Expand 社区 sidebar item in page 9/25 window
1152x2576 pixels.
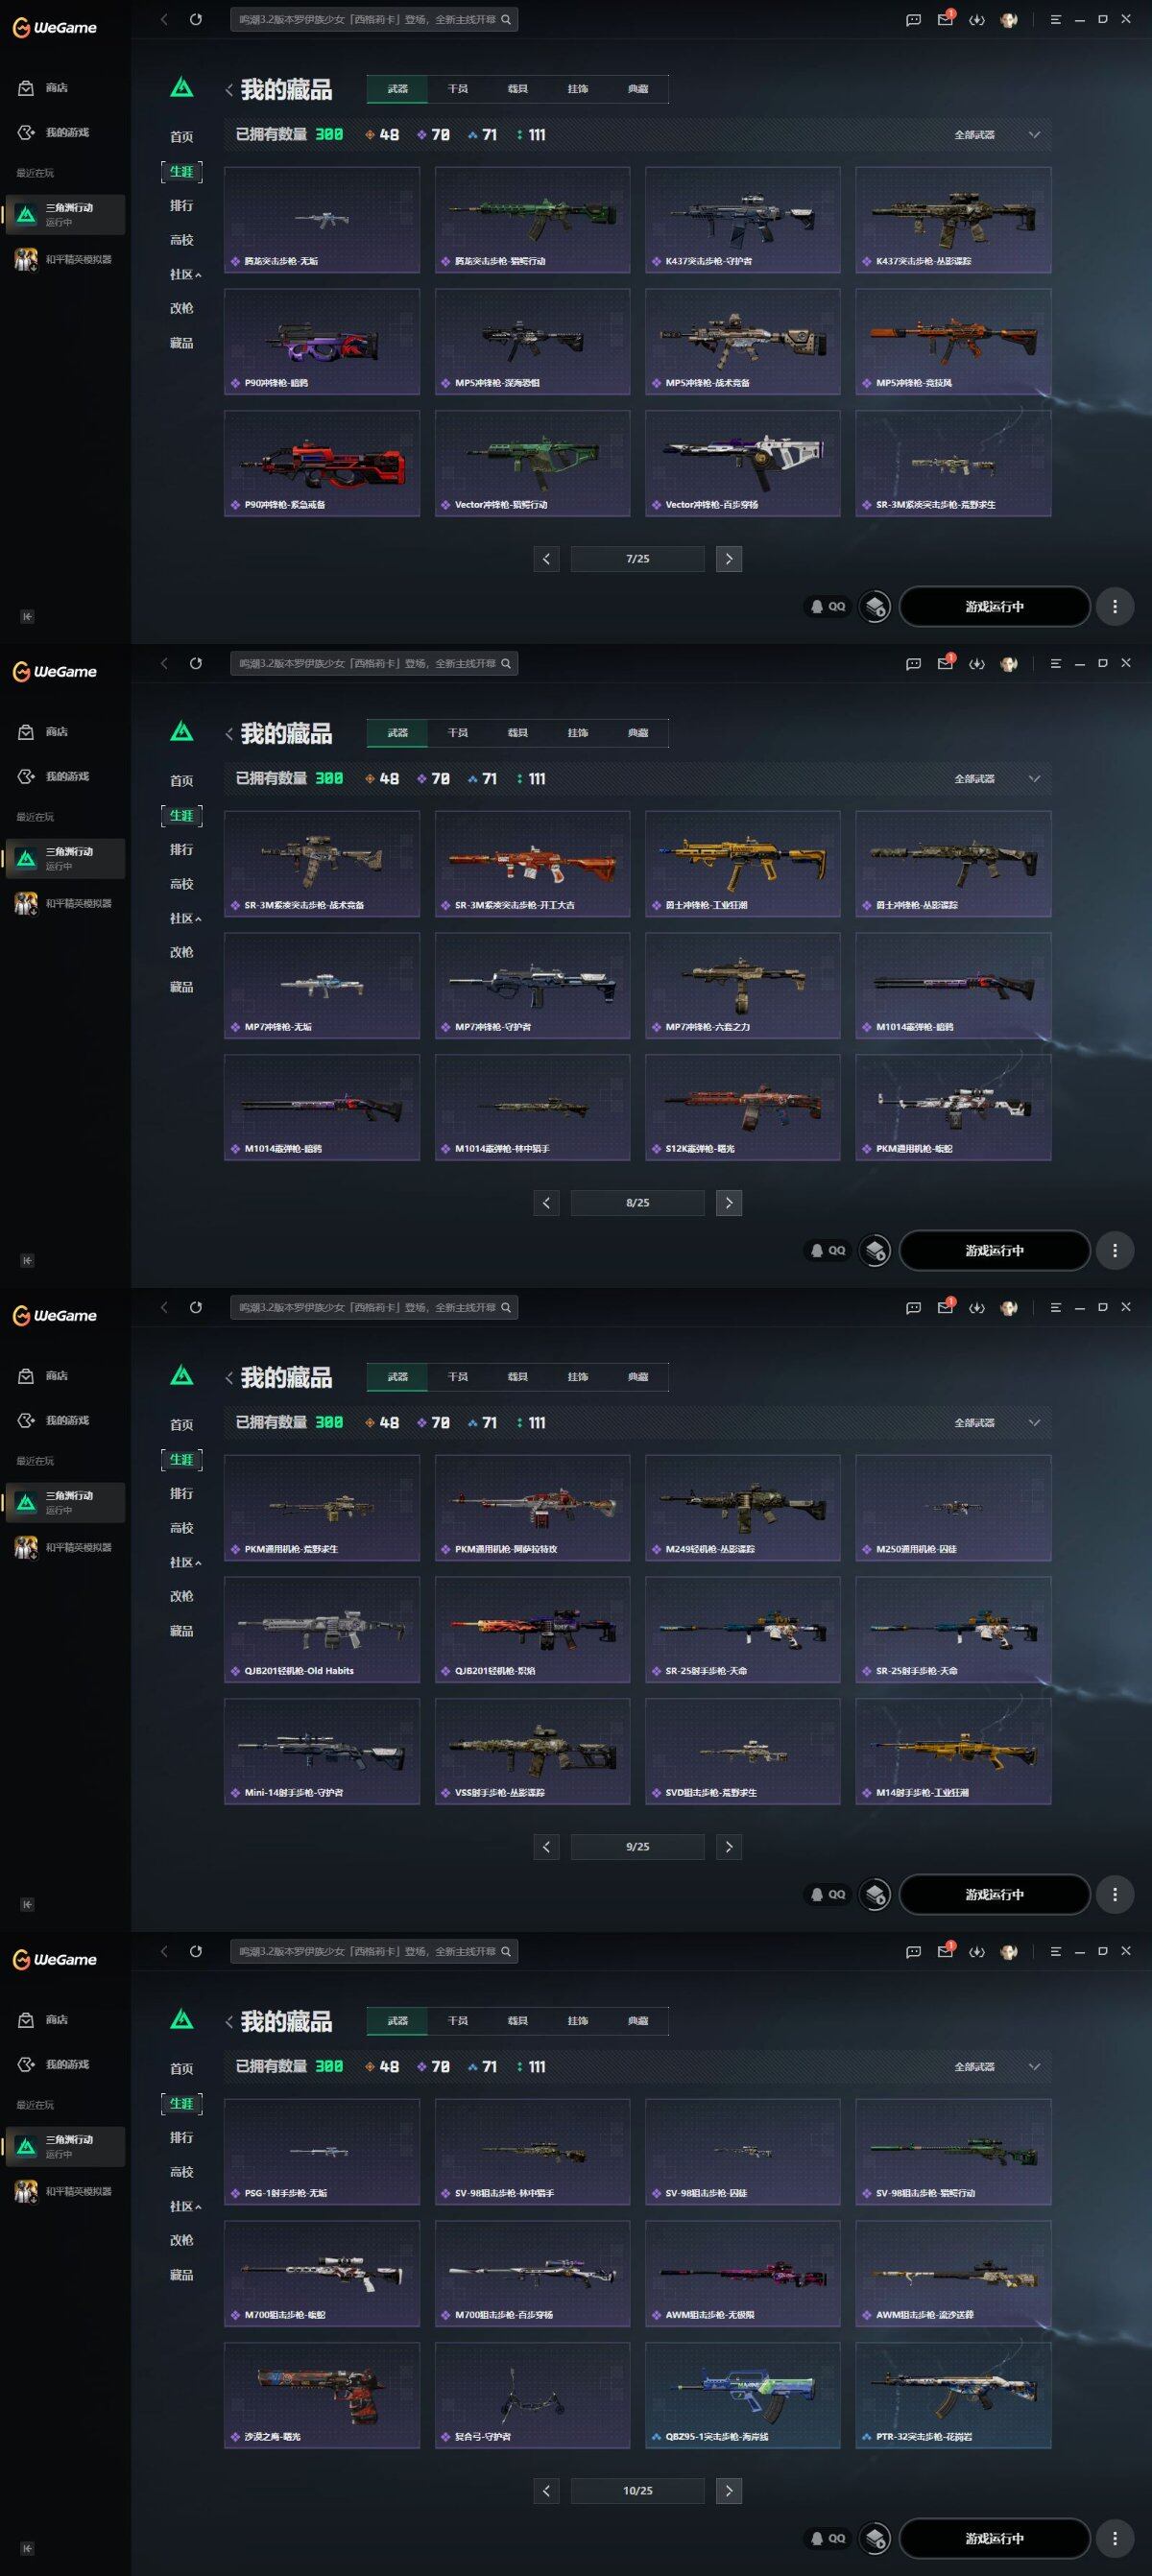(x=185, y=1562)
